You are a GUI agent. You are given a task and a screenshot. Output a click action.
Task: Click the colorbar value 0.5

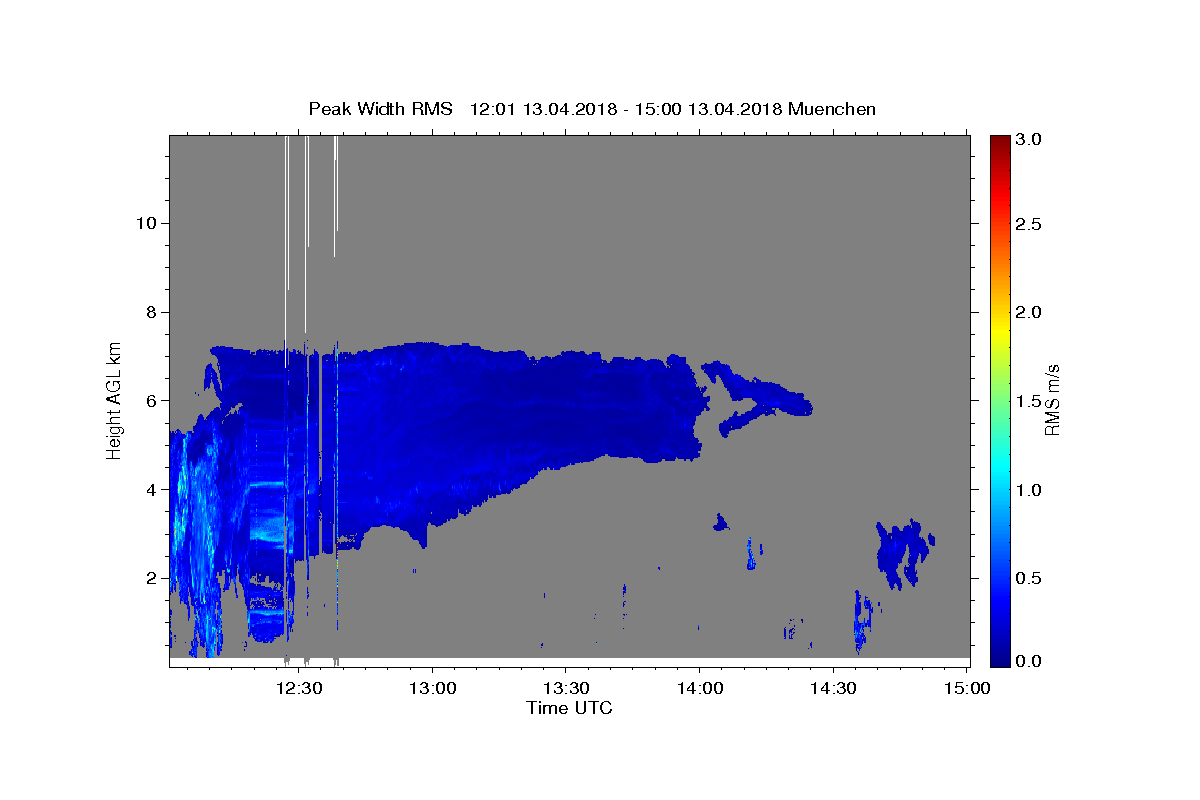point(1030,579)
